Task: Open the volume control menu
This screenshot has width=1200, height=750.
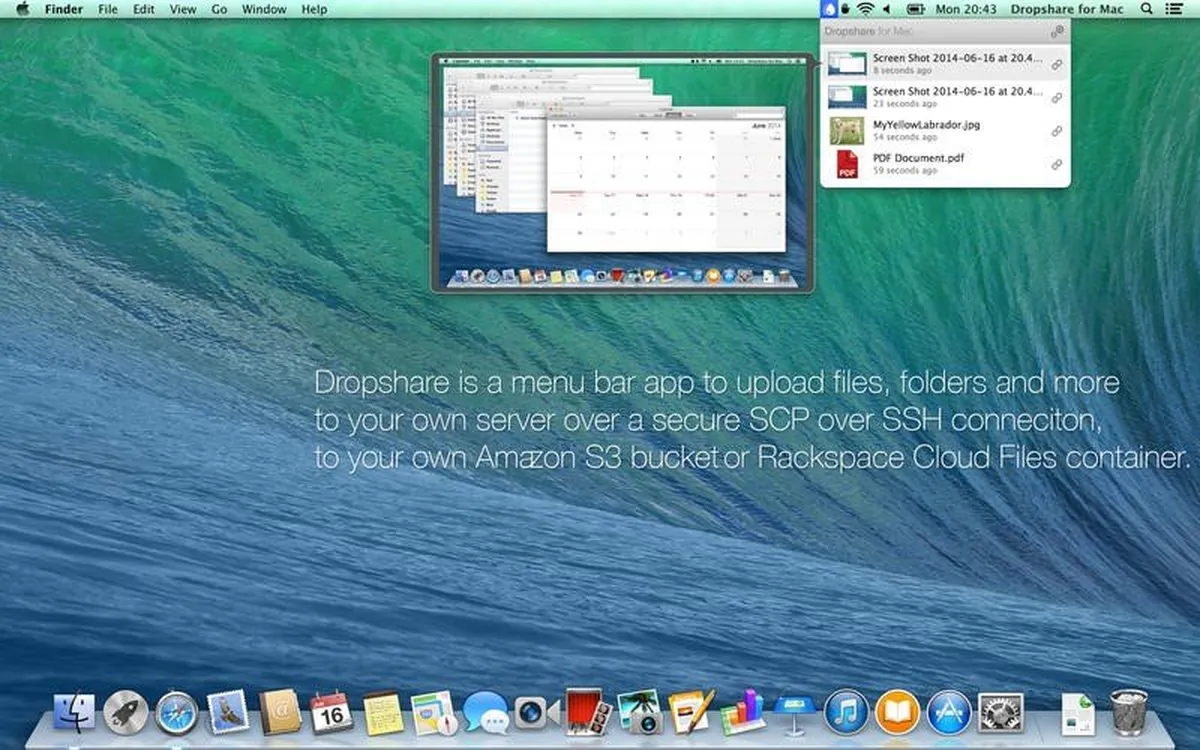Action: point(886,9)
